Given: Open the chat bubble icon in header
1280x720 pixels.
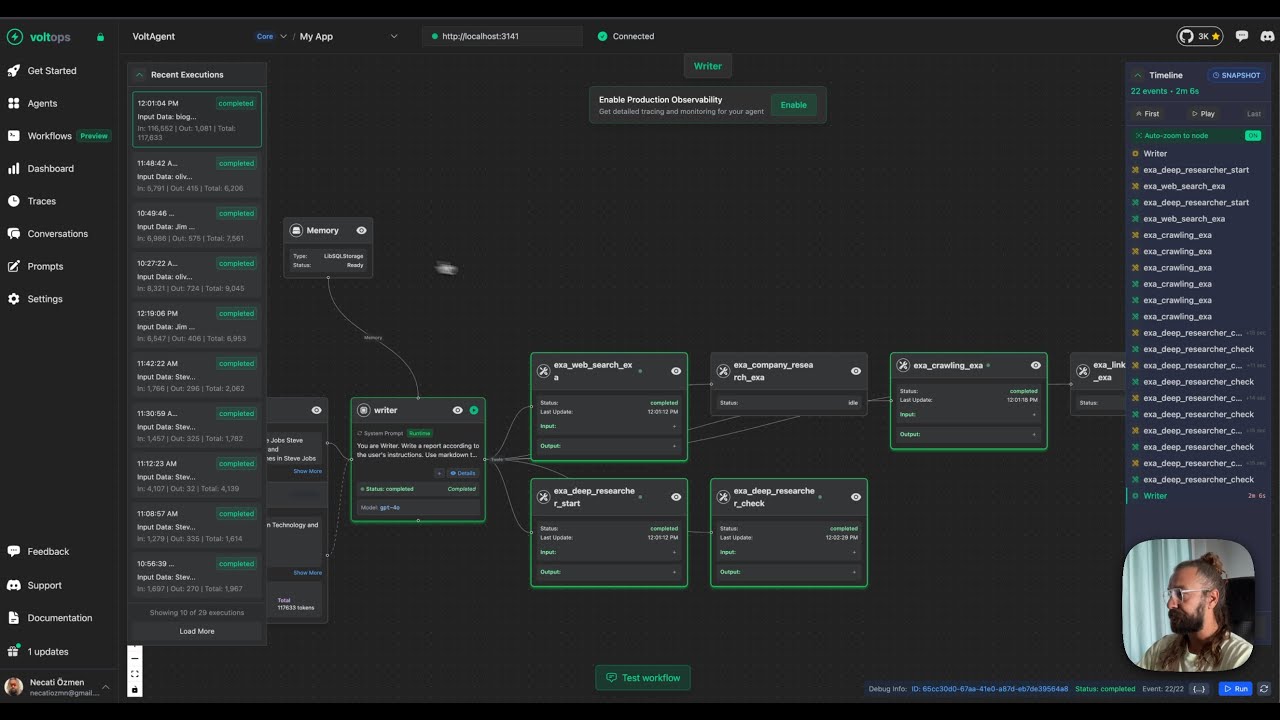Looking at the screenshot, I should click(1242, 36).
